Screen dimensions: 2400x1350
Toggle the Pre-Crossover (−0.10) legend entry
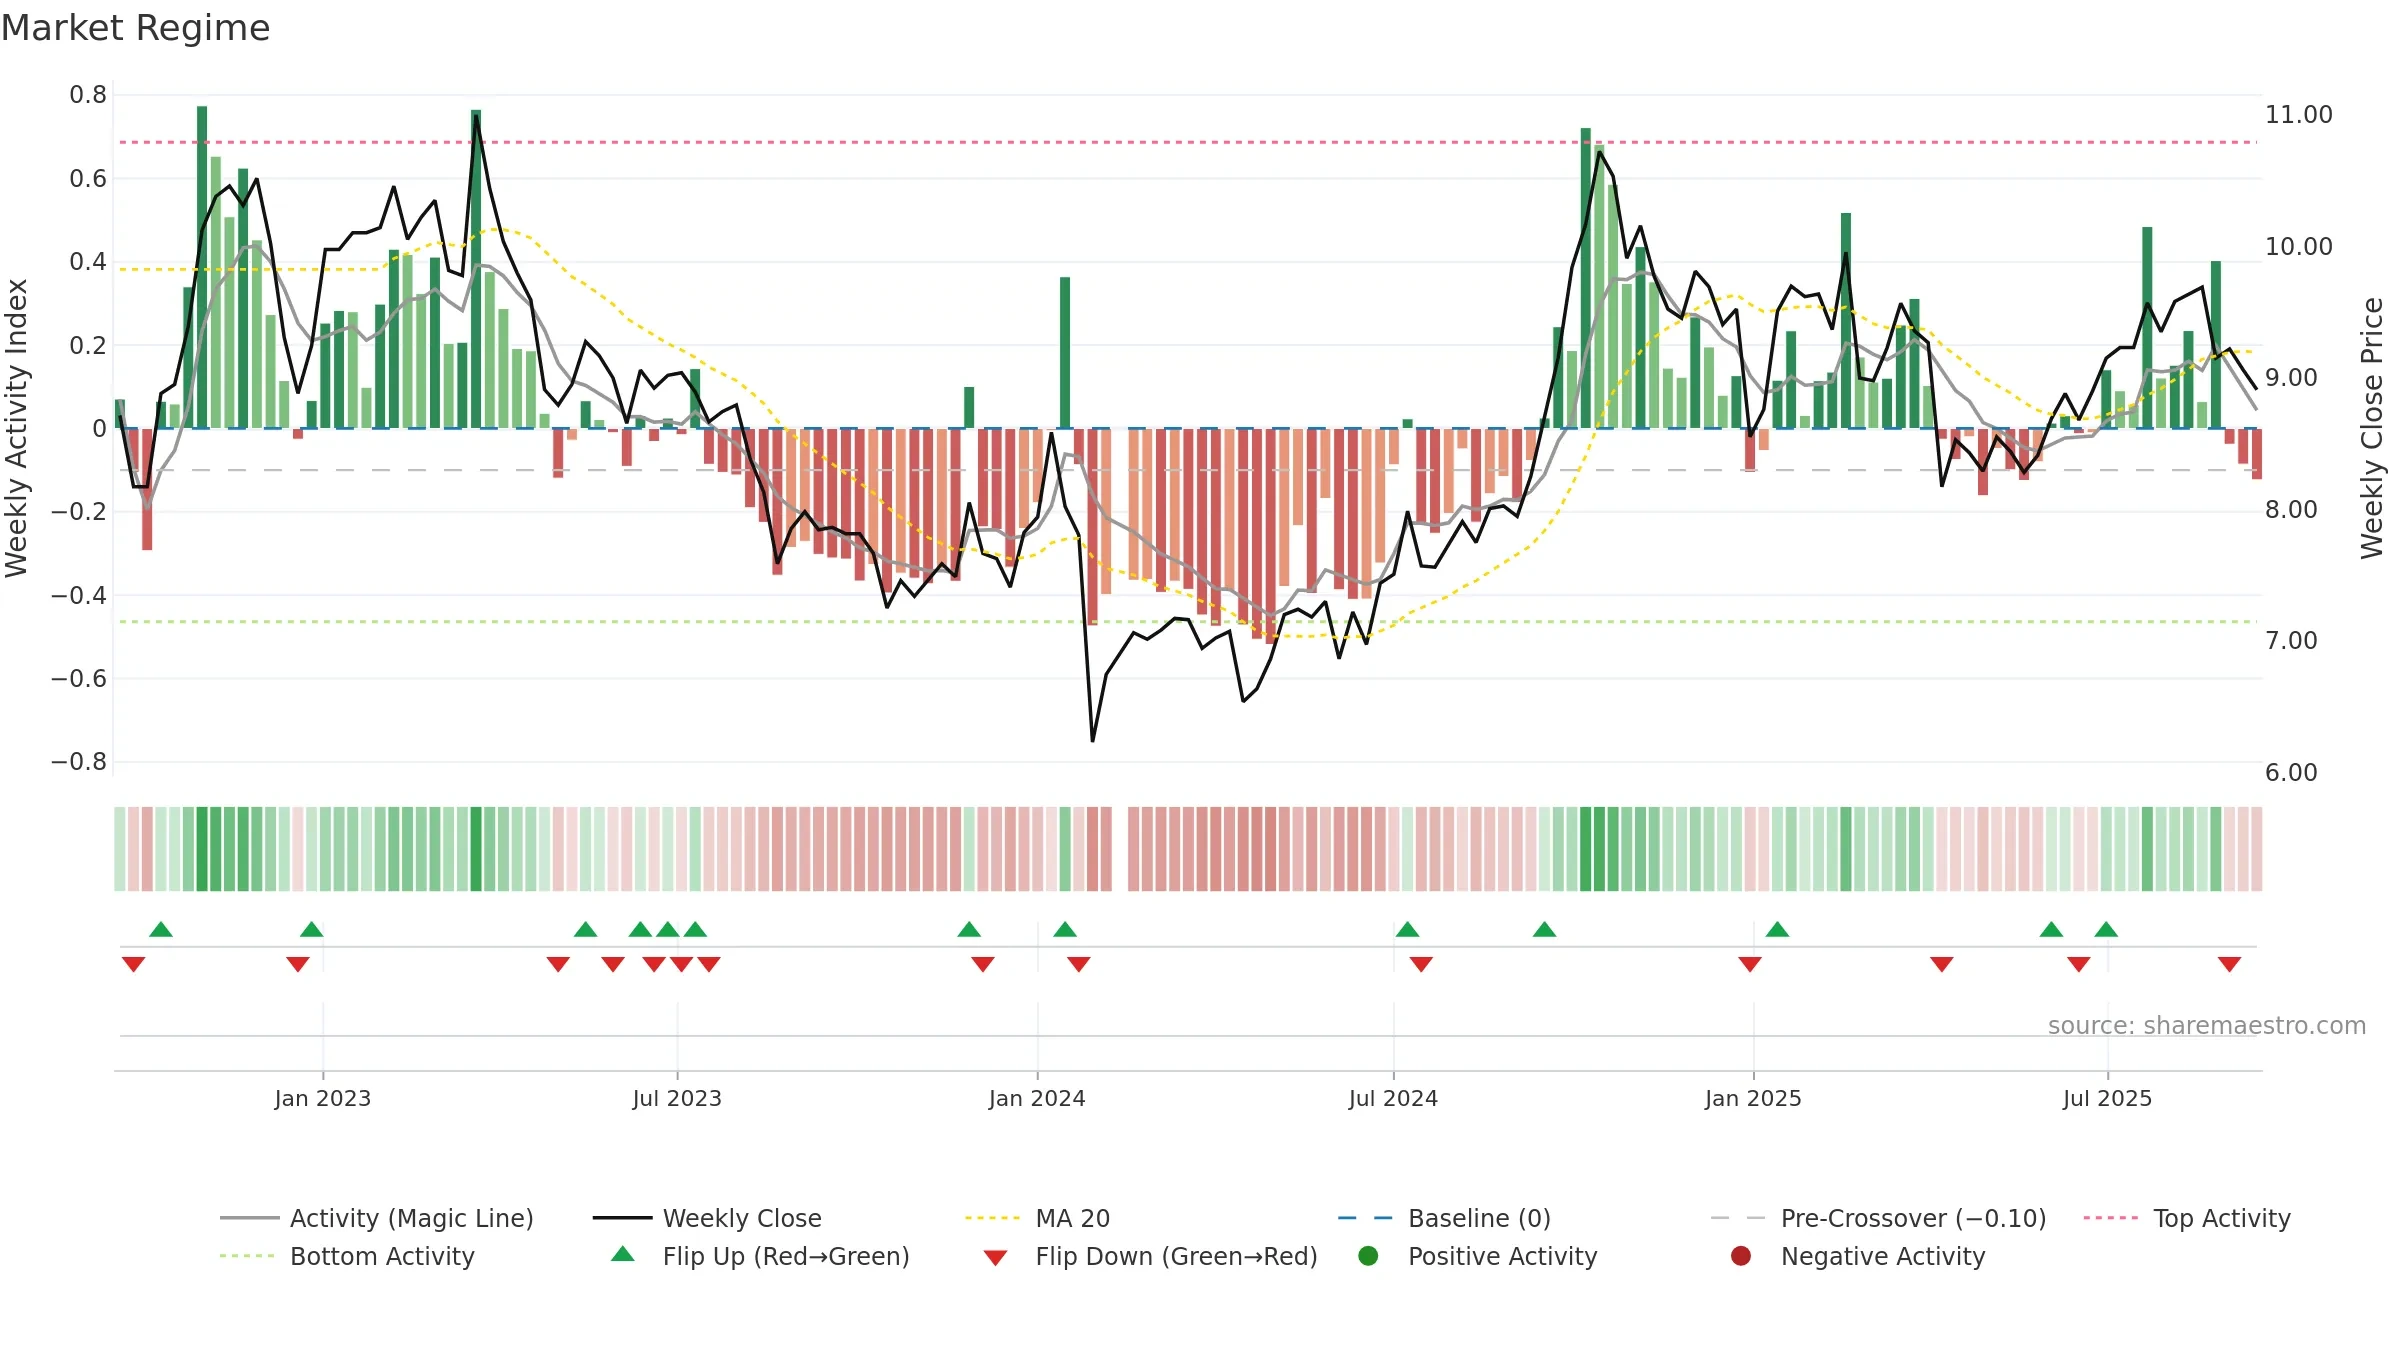coord(1878,1218)
